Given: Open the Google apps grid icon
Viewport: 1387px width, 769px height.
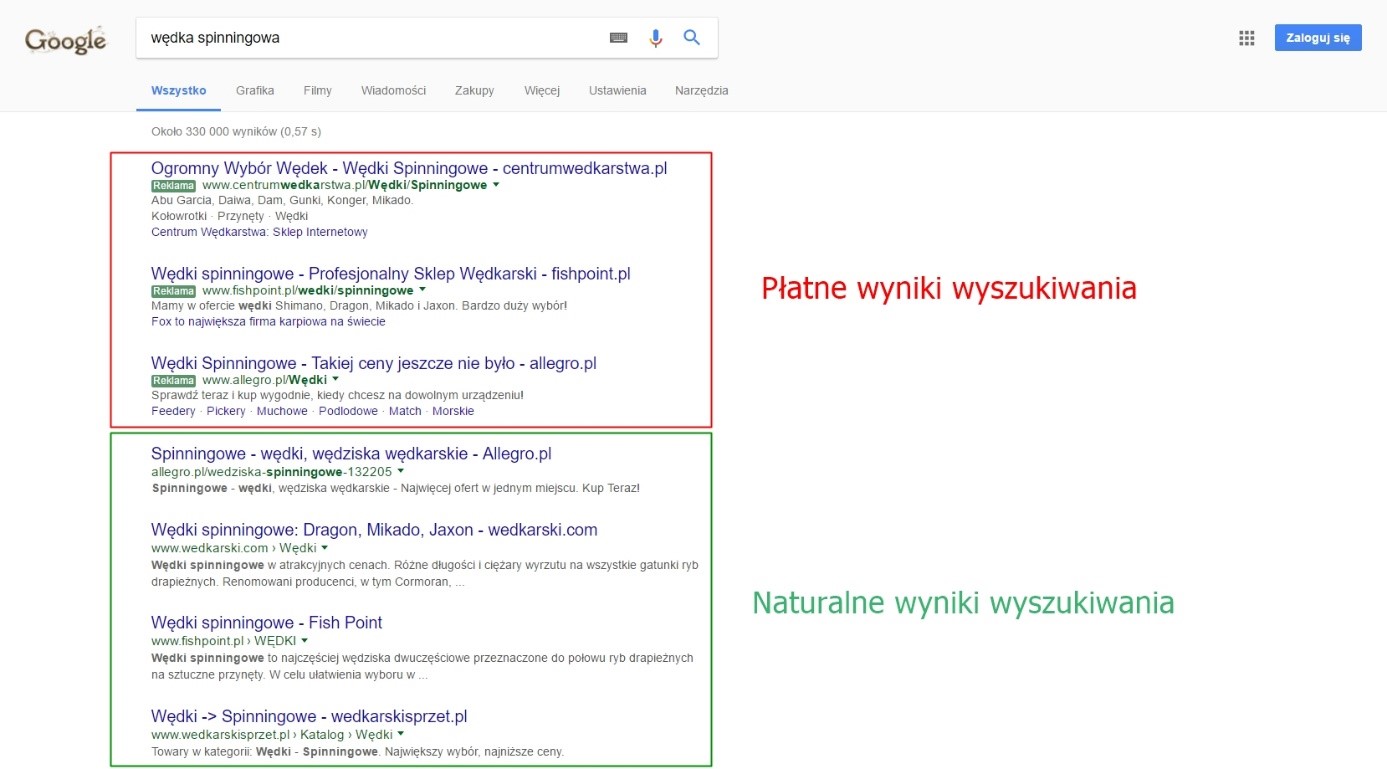Looking at the screenshot, I should tap(1246, 38).
